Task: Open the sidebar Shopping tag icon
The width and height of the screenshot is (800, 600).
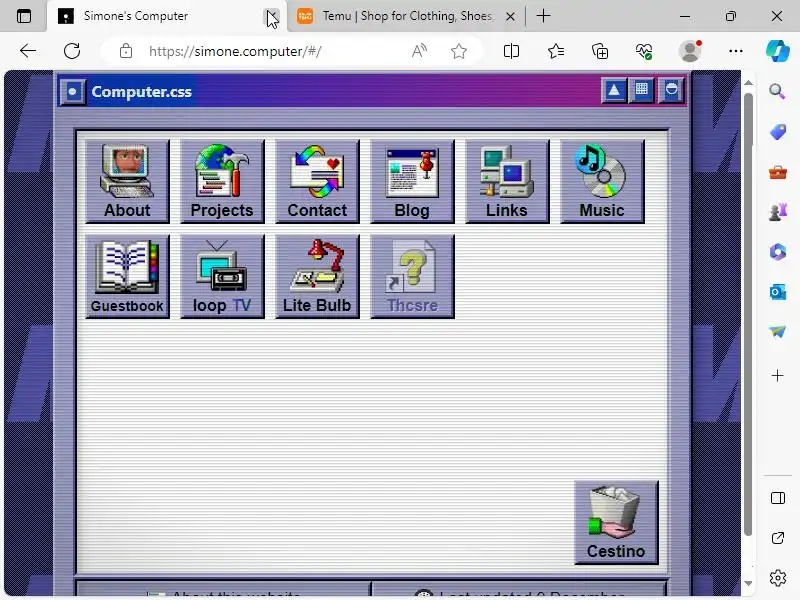Action: 778,132
